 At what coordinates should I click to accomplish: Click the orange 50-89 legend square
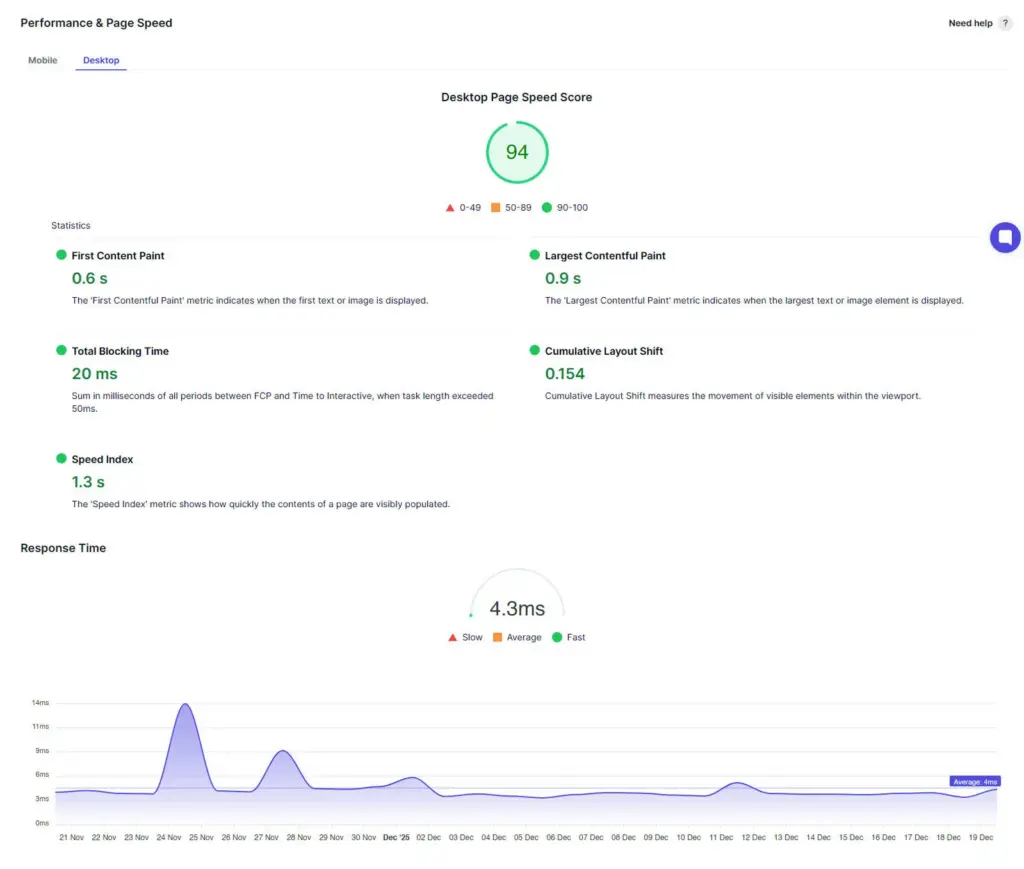tap(493, 207)
